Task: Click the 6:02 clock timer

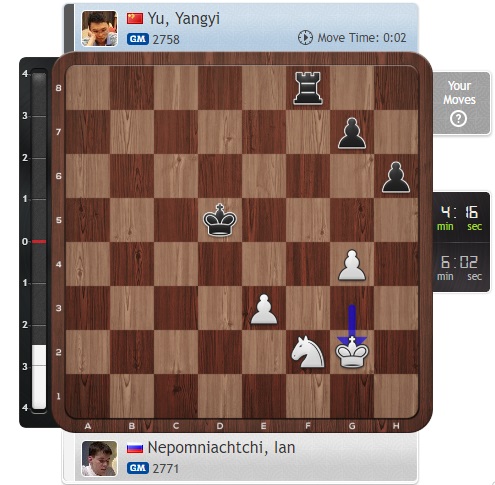Action: (x=460, y=267)
